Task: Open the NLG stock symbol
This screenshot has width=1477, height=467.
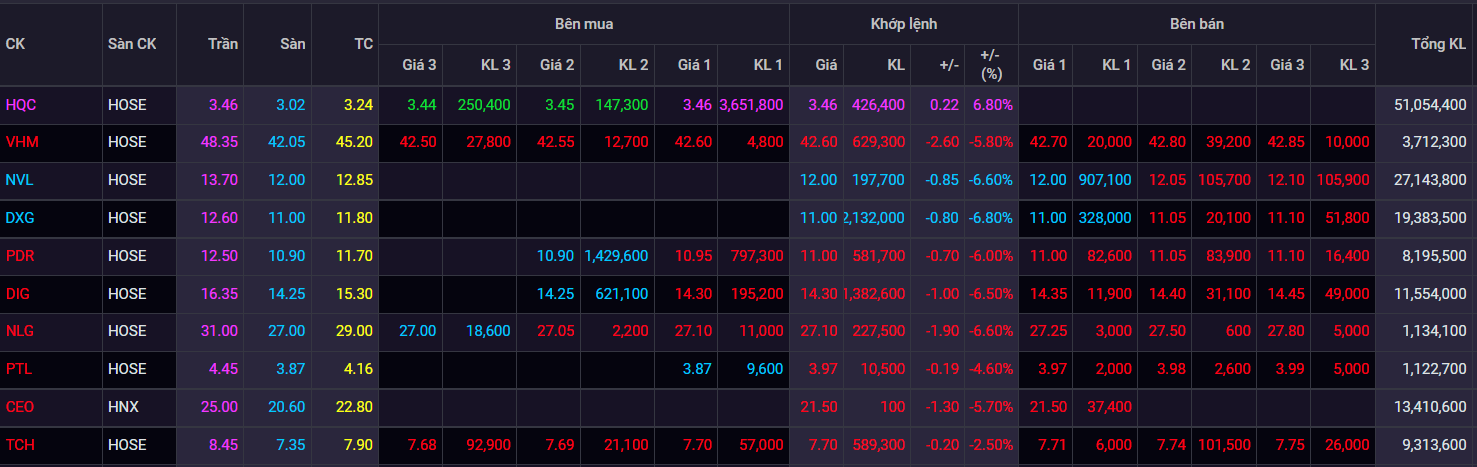Action: point(20,331)
